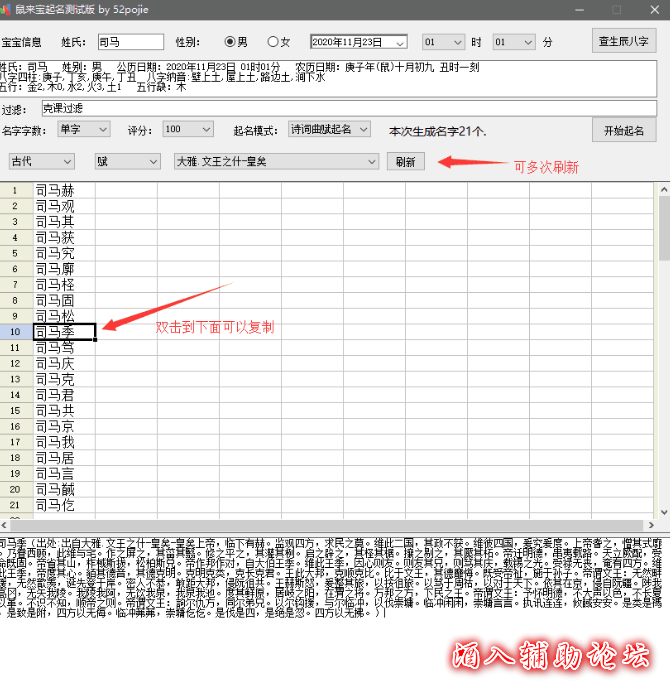
Task: Click row header number 21
Action: coord(16,505)
